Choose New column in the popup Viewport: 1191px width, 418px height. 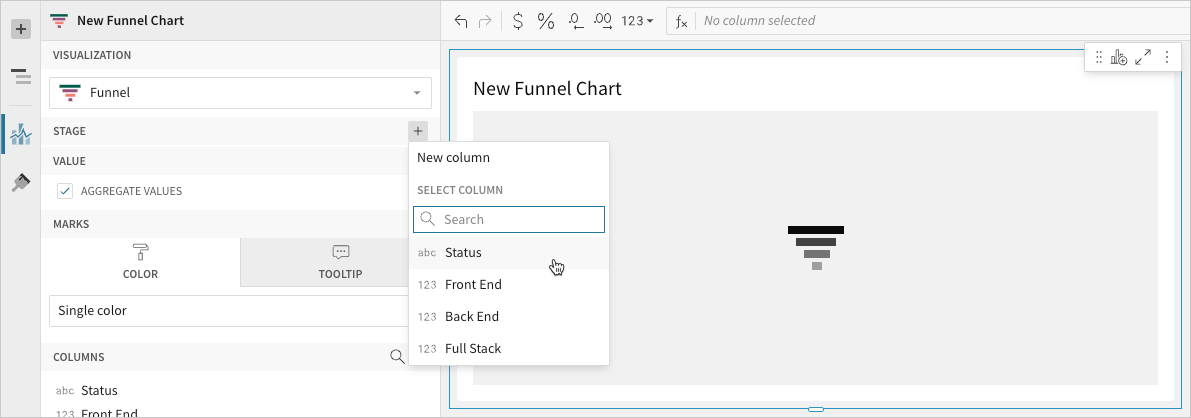pos(453,158)
